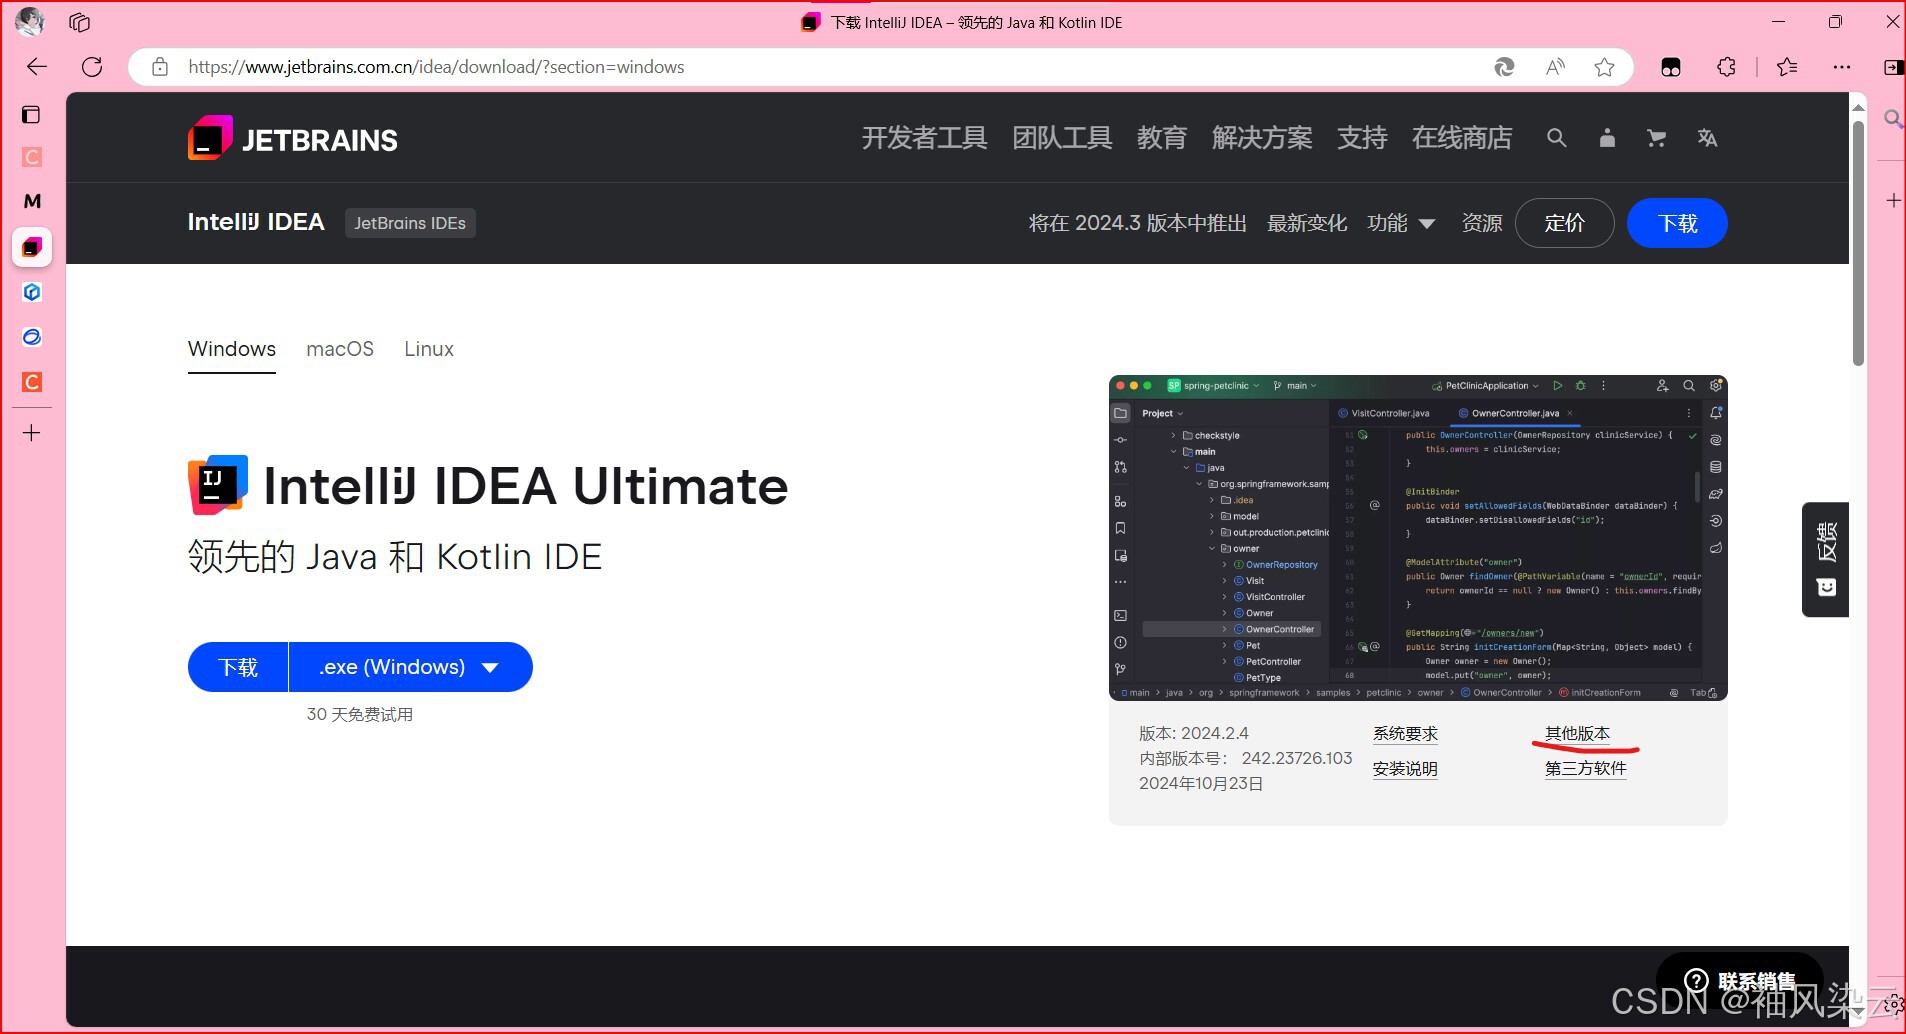
Task: Click the JetBrains IDEs badge
Action: tap(410, 223)
